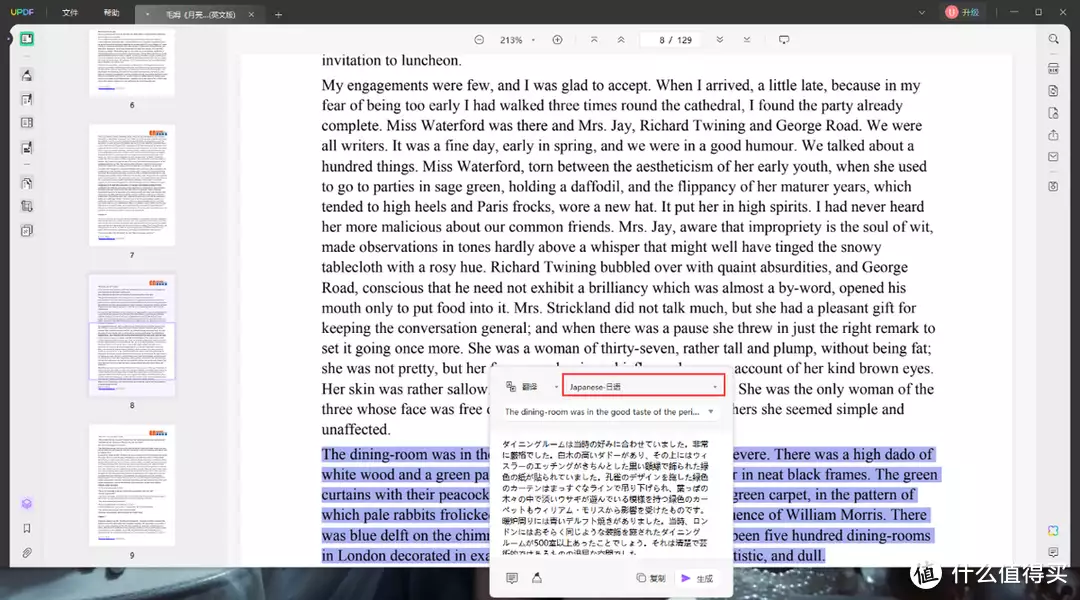Open Reader mode in the left sidebar
This screenshot has width=1080, height=600.
click(27, 39)
